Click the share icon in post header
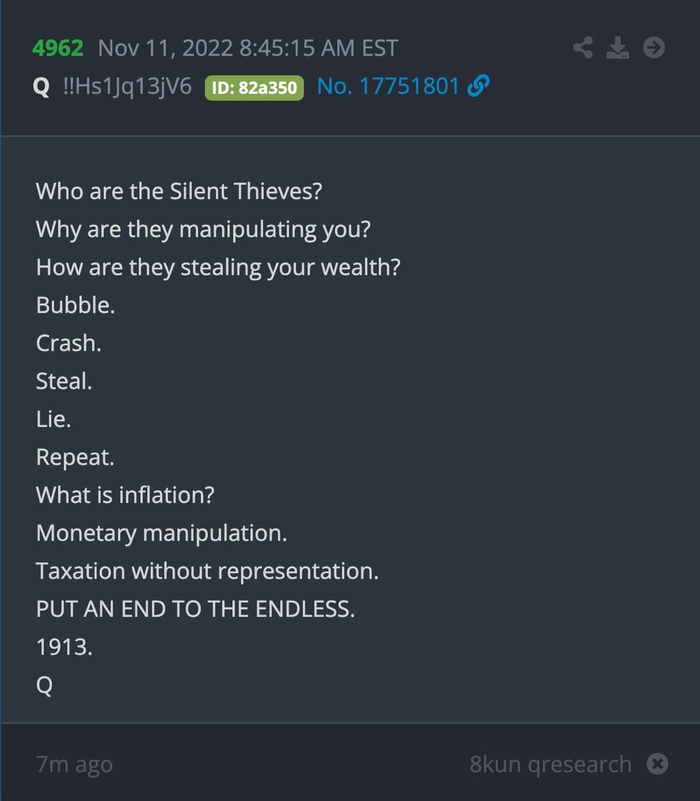Viewport: 700px width, 801px height. point(584,47)
